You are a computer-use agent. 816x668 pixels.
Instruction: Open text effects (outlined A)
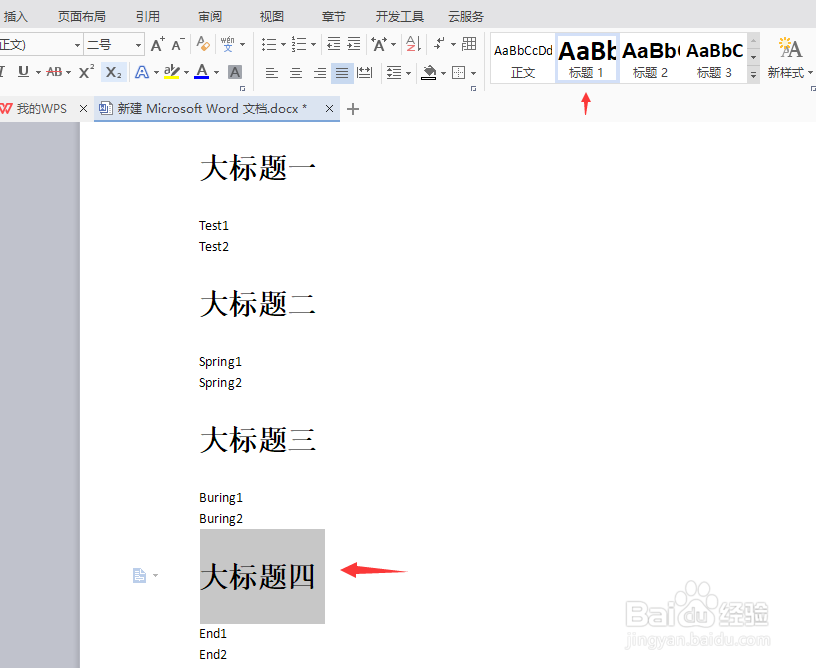pyautogui.click(x=142, y=72)
